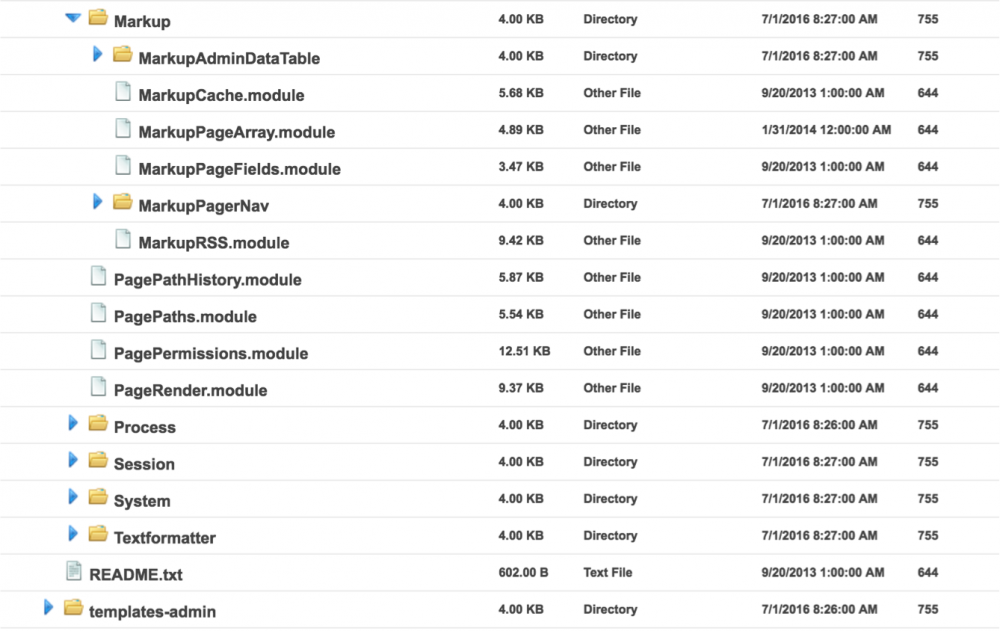Select the PagePermissions.module file name
The width and height of the screenshot is (1000, 631).
coord(211,353)
